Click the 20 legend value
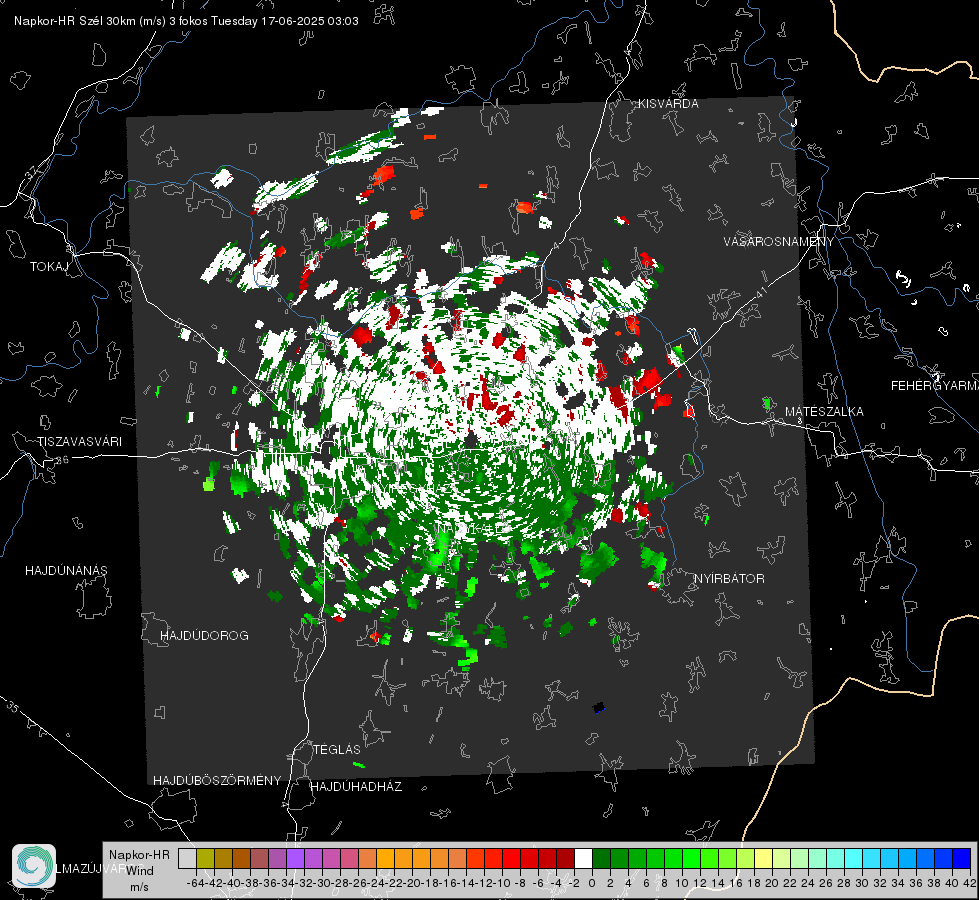979x900 pixels. coord(772,883)
